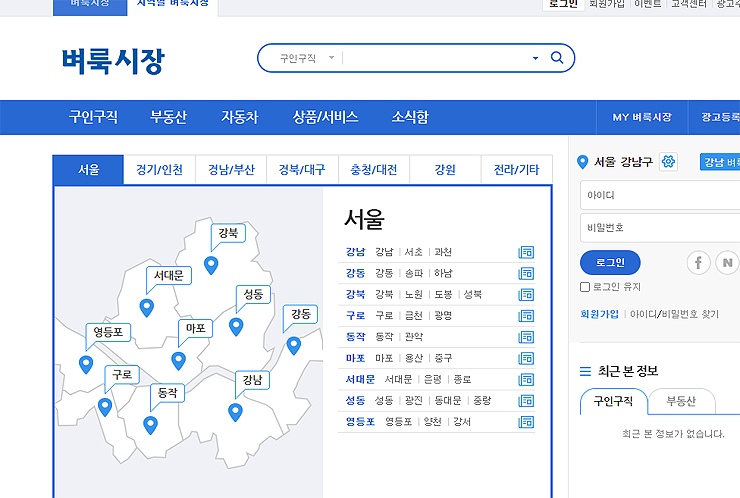Log in with the Facebook icon
This screenshot has height=498, width=740.
(x=698, y=262)
